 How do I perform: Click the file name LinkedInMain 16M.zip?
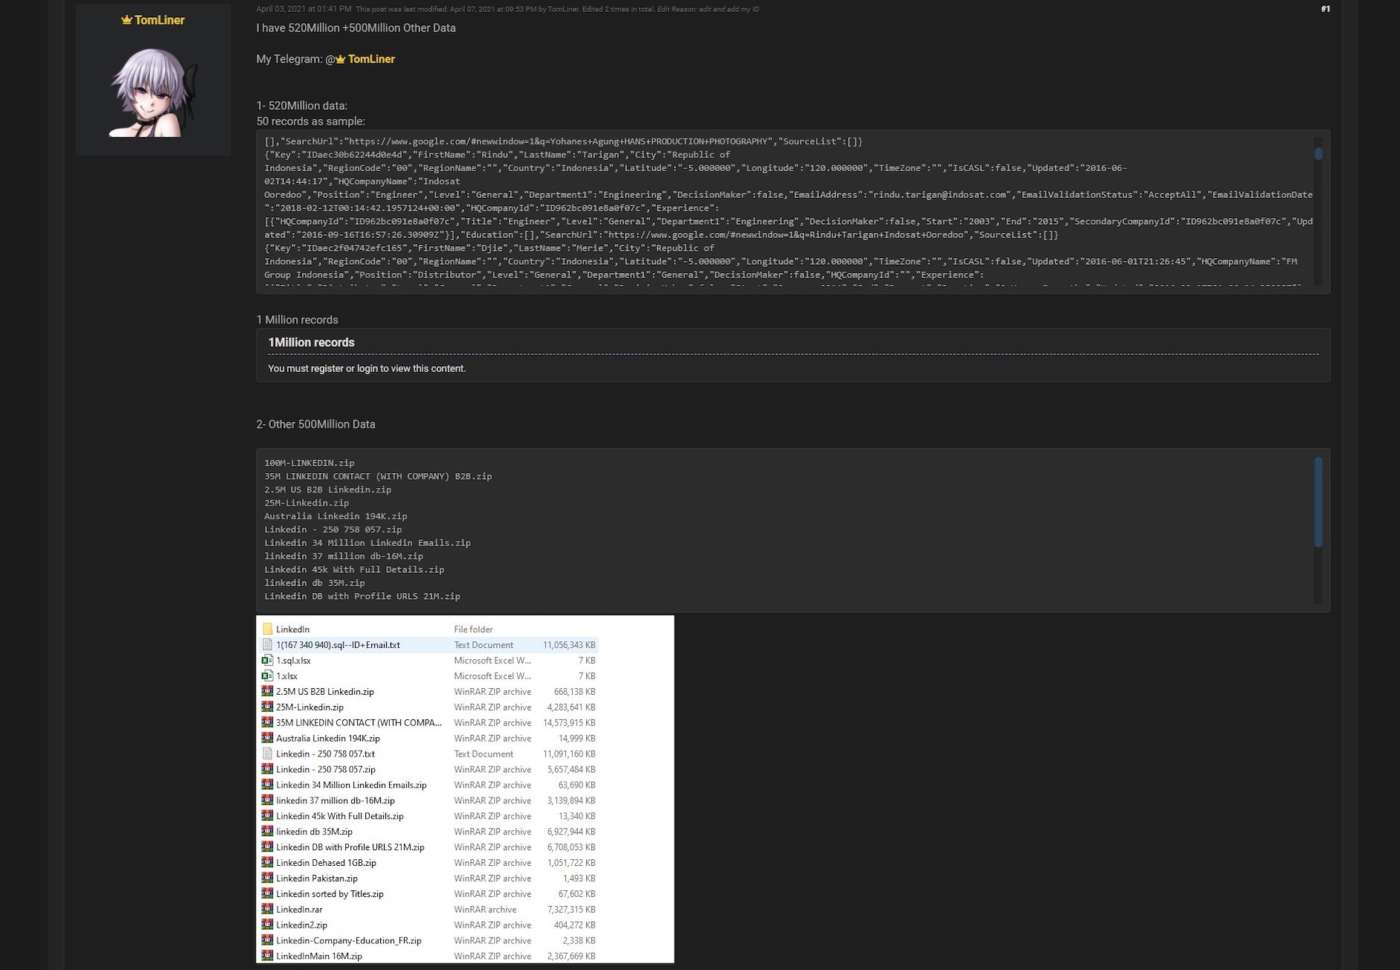319,956
